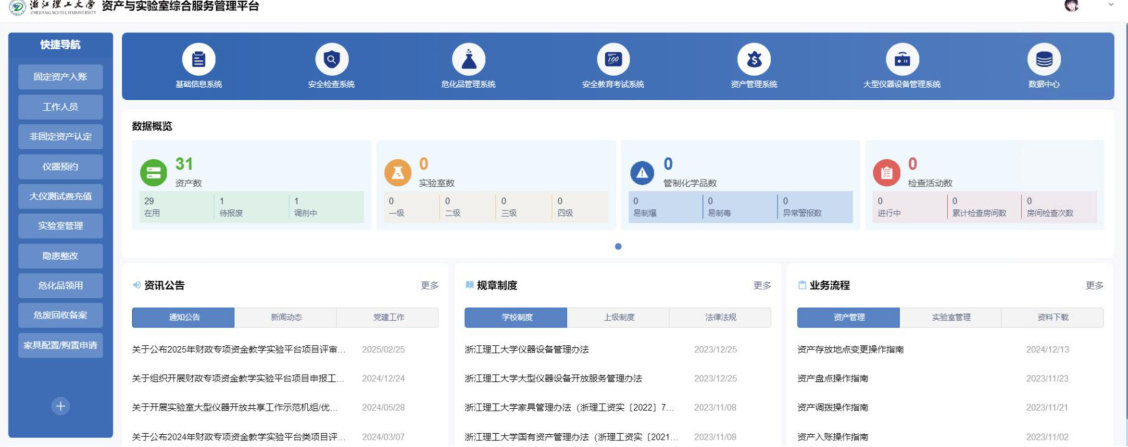Click the user avatar in header

[1071, 5]
